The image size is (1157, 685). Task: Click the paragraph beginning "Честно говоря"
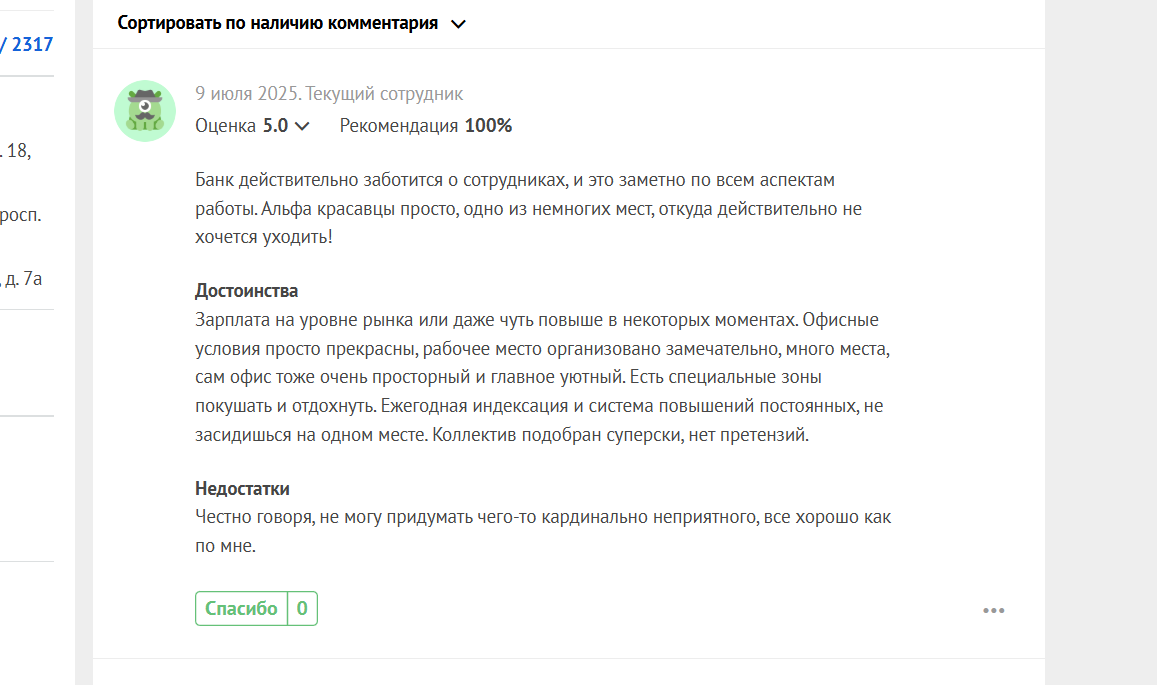[x=543, y=531]
